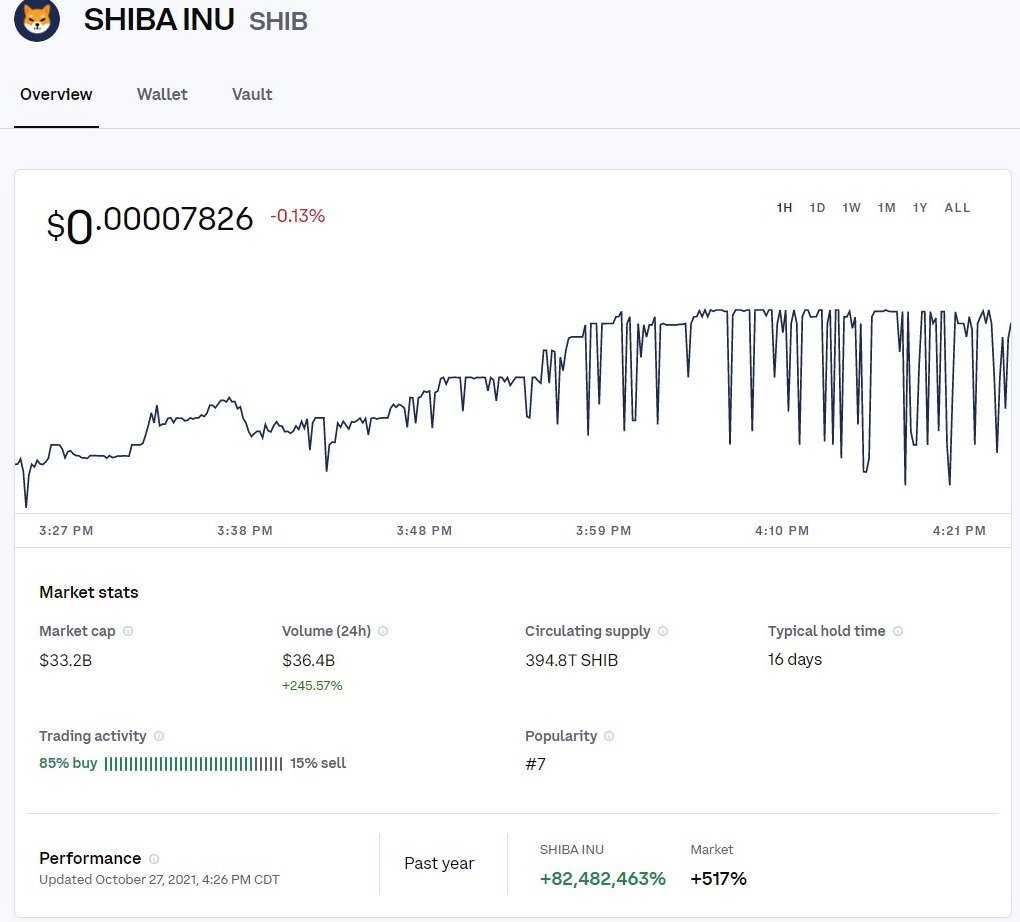This screenshot has width=1020, height=922.
Task: Click the 4:10 PM axis label
Action: [782, 531]
